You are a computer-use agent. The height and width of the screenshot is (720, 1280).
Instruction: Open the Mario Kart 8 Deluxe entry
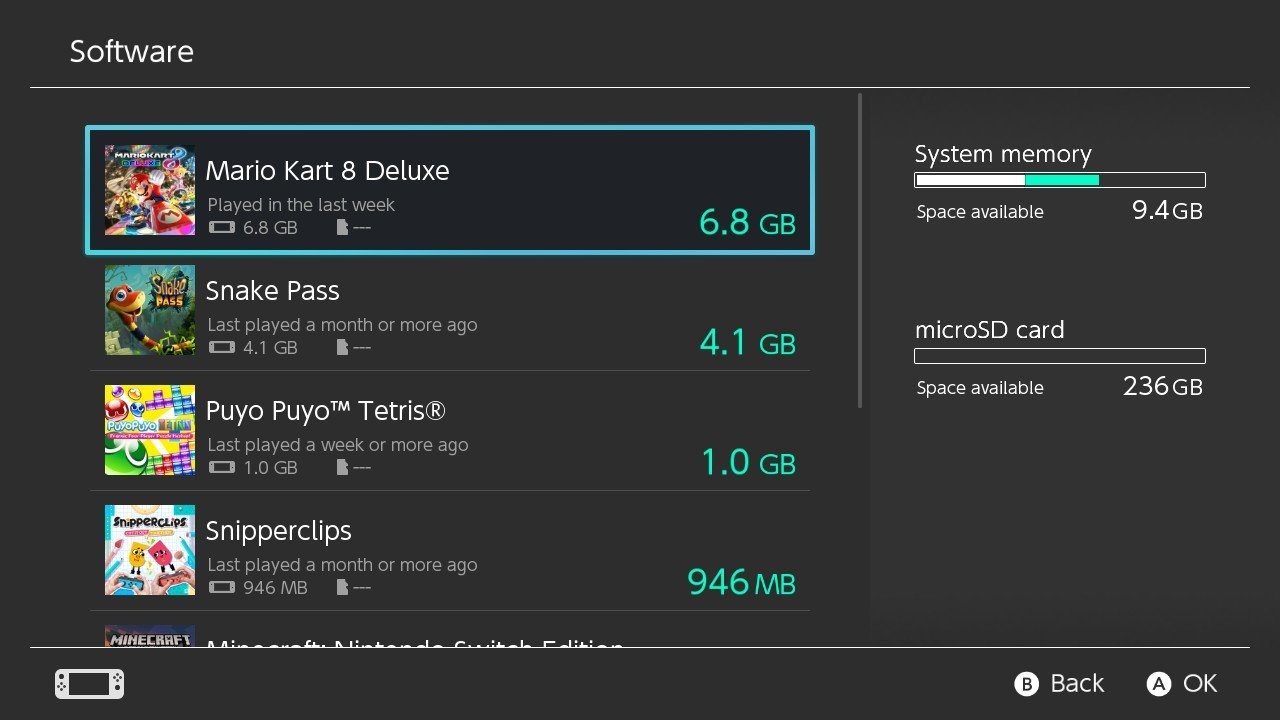click(x=450, y=190)
